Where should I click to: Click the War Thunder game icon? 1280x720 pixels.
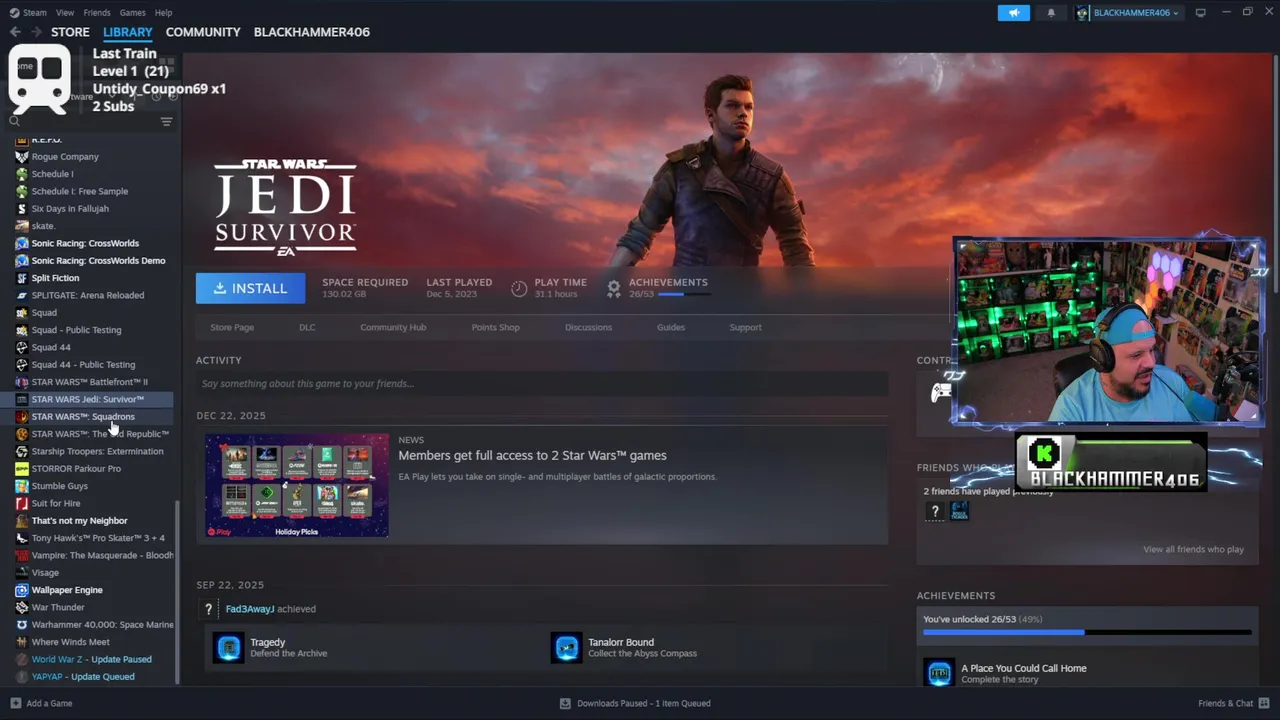coord(22,607)
